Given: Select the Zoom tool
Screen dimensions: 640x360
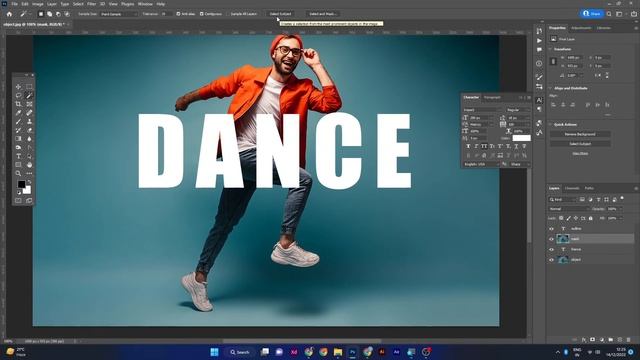Looking at the screenshot, I should pyautogui.click(x=18, y=173).
